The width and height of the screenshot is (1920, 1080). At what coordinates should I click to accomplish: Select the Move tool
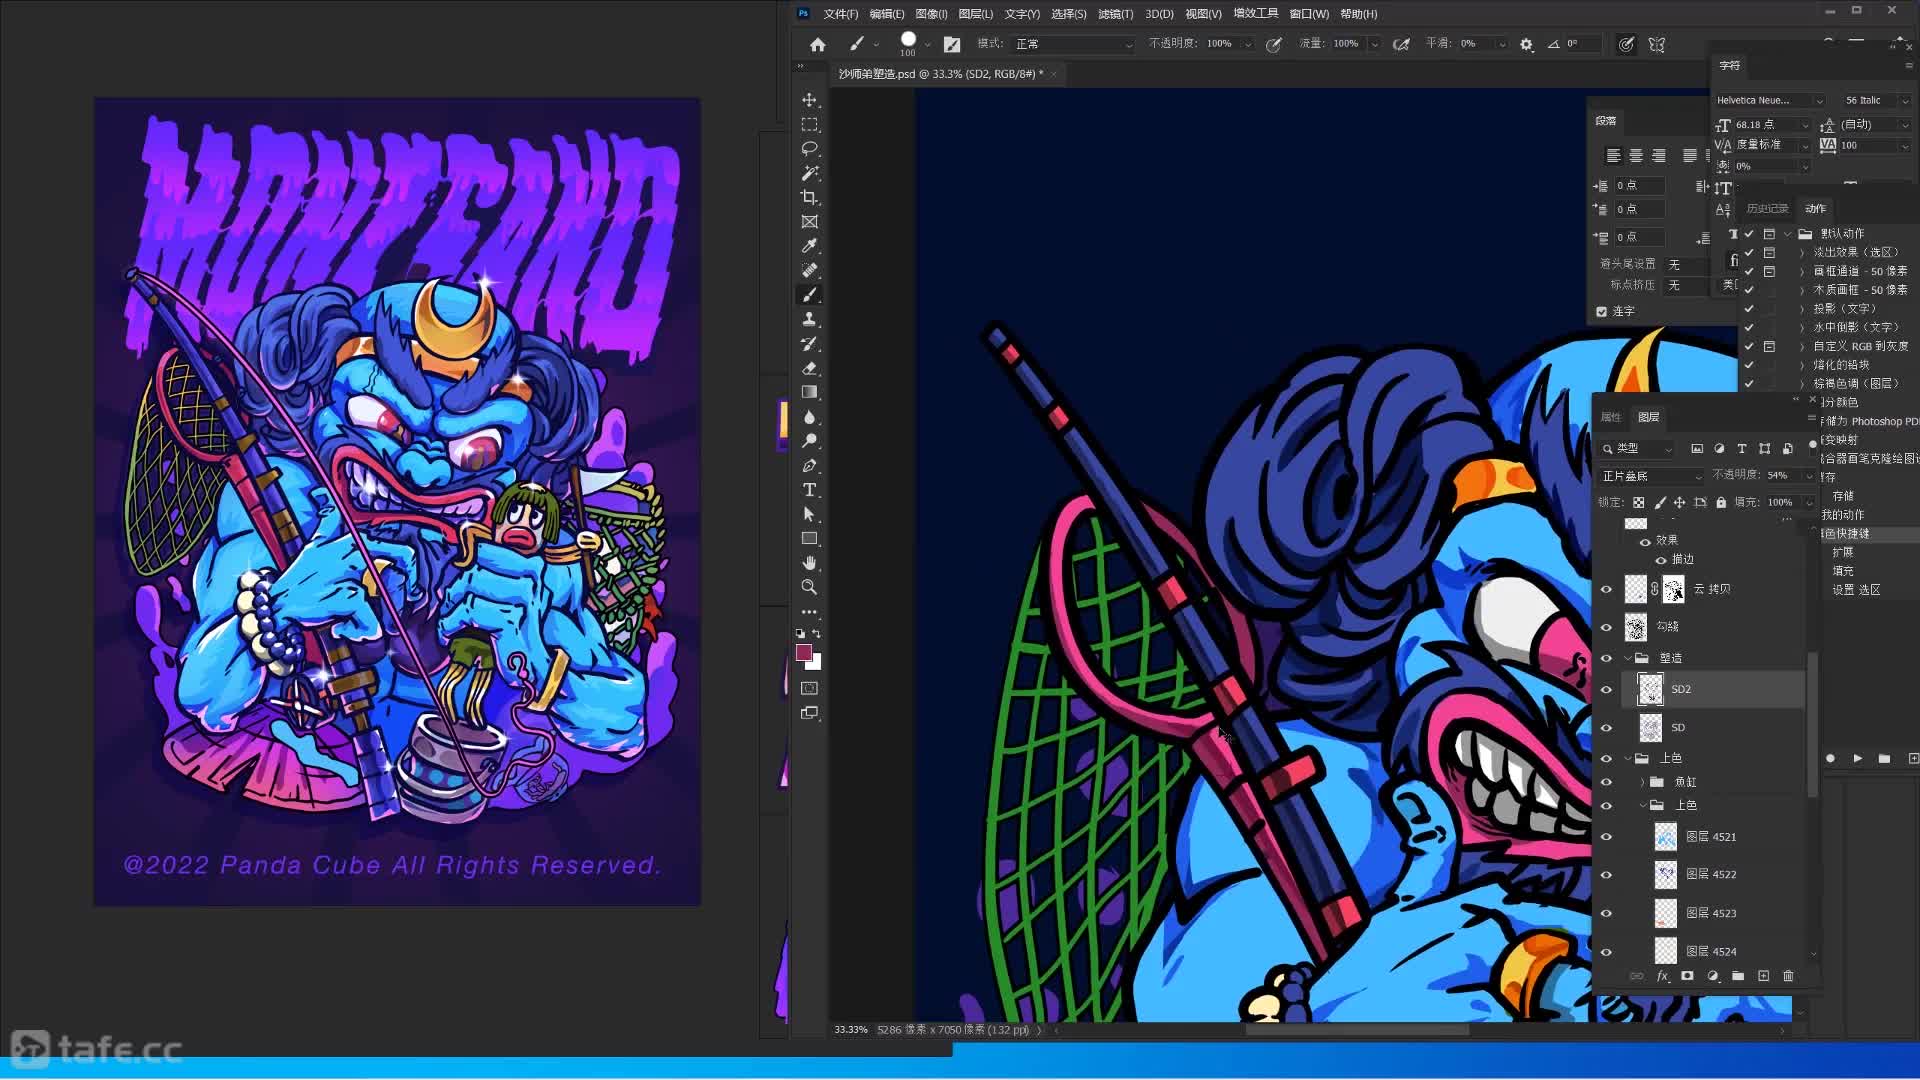coord(810,100)
